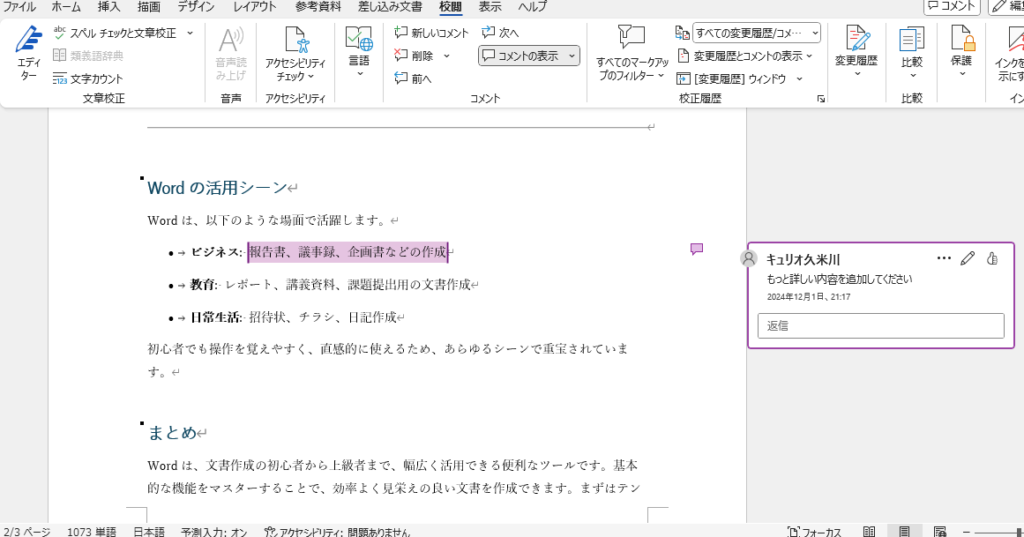Switch to the 差し込み文書 tab
The width and height of the screenshot is (1024, 537).
point(390,7)
